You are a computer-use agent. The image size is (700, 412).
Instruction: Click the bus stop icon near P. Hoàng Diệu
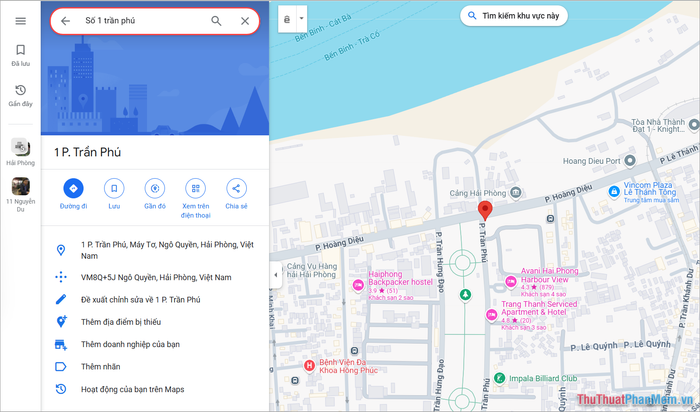pyautogui.click(x=550, y=219)
